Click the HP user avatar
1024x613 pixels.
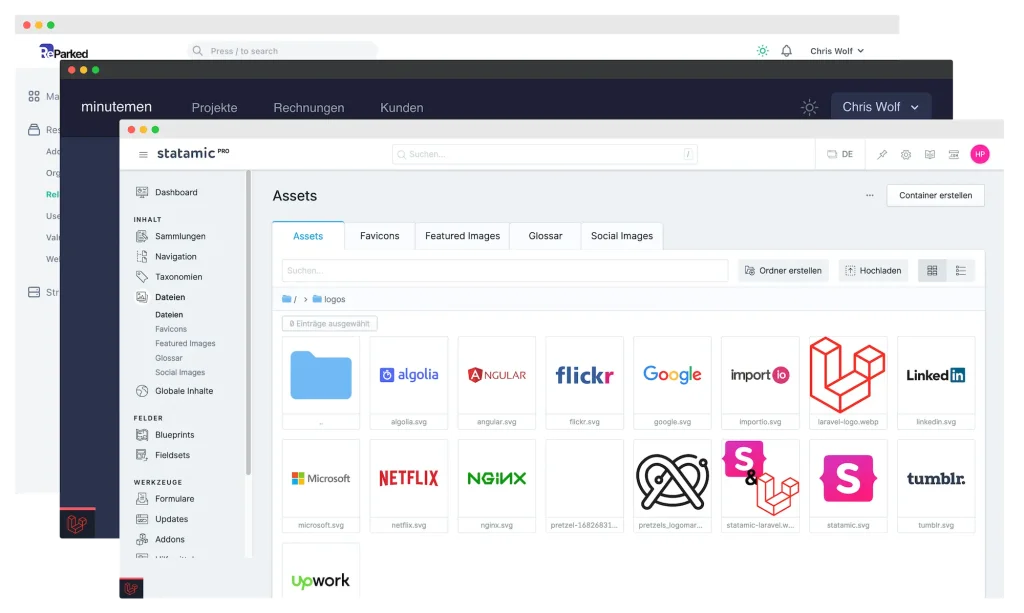[x=979, y=154]
